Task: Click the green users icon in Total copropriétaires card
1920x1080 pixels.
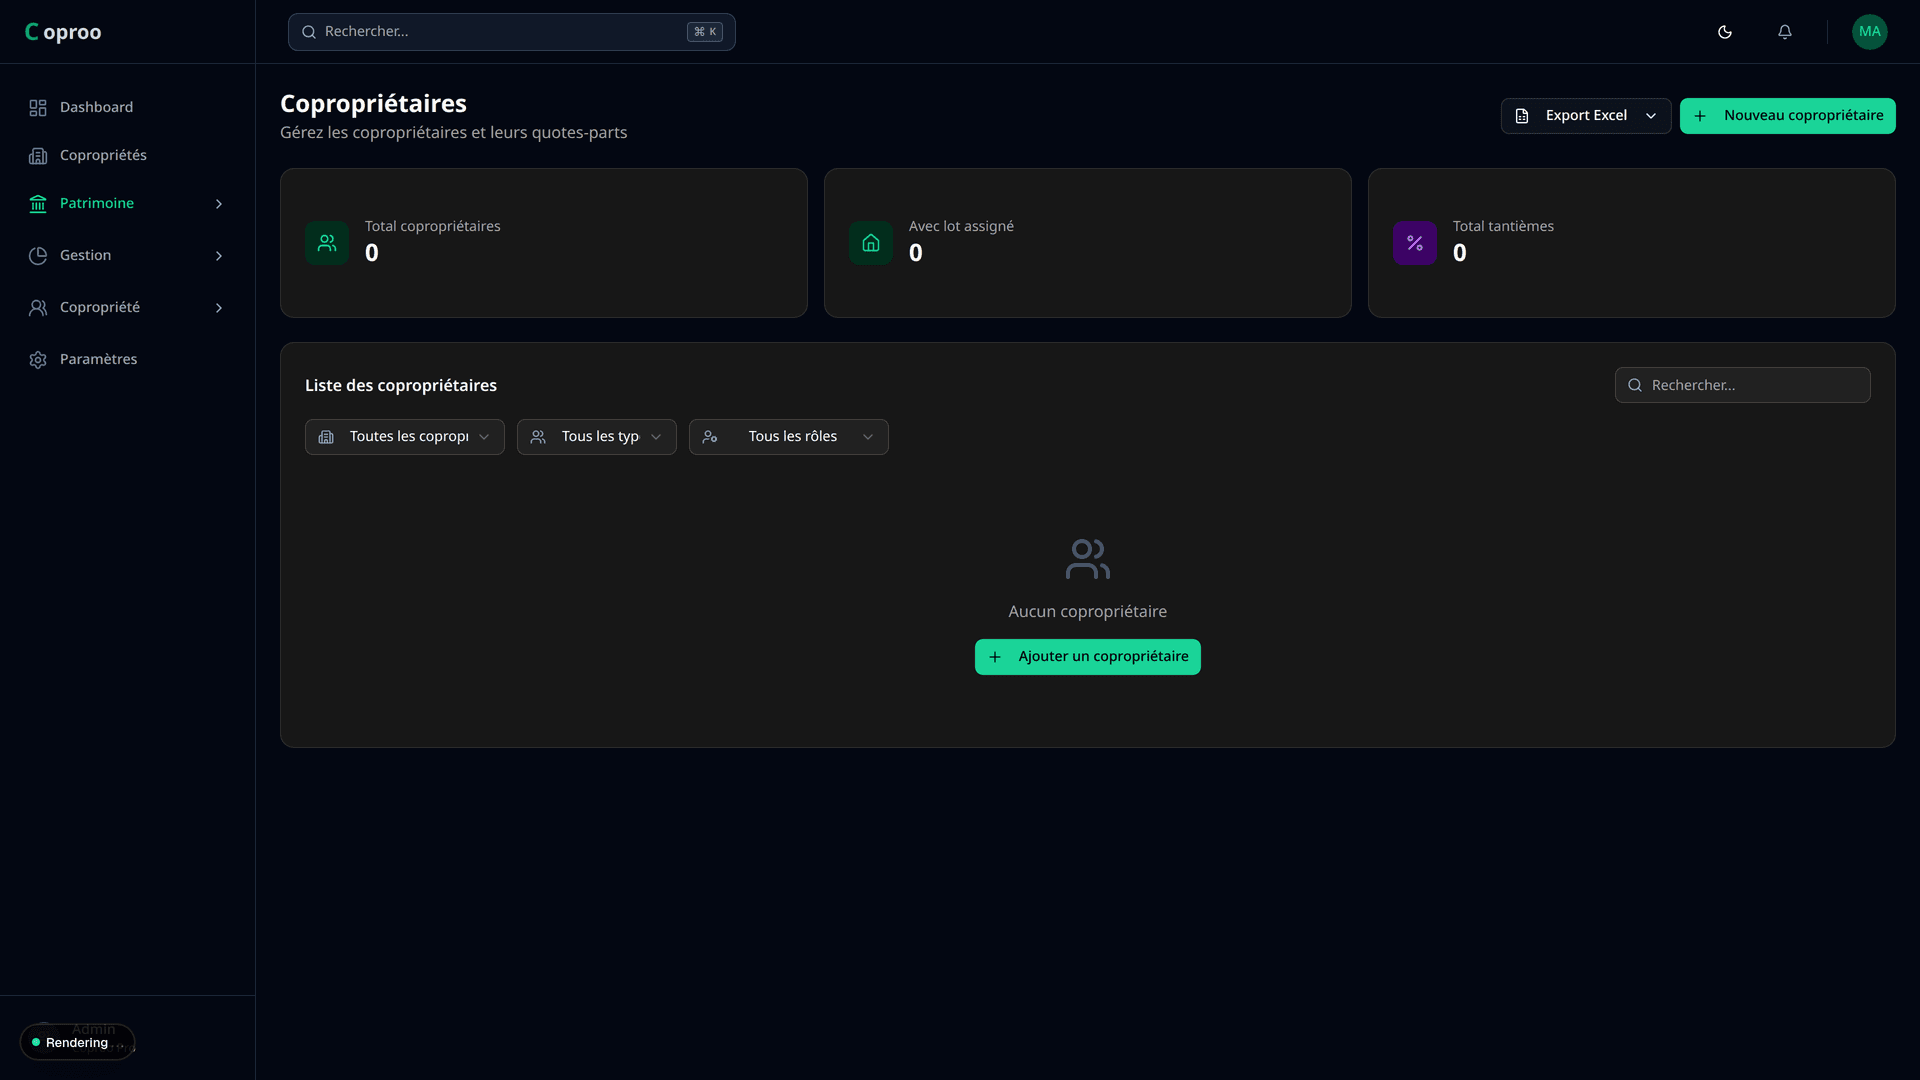Action: click(327, 243)
